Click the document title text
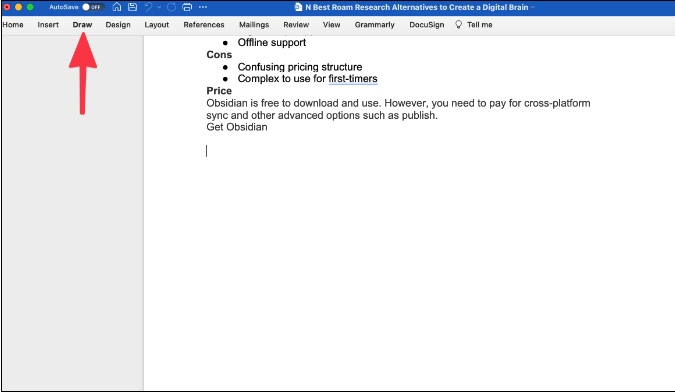Screen dimensions: 675x392 (416, 7)
